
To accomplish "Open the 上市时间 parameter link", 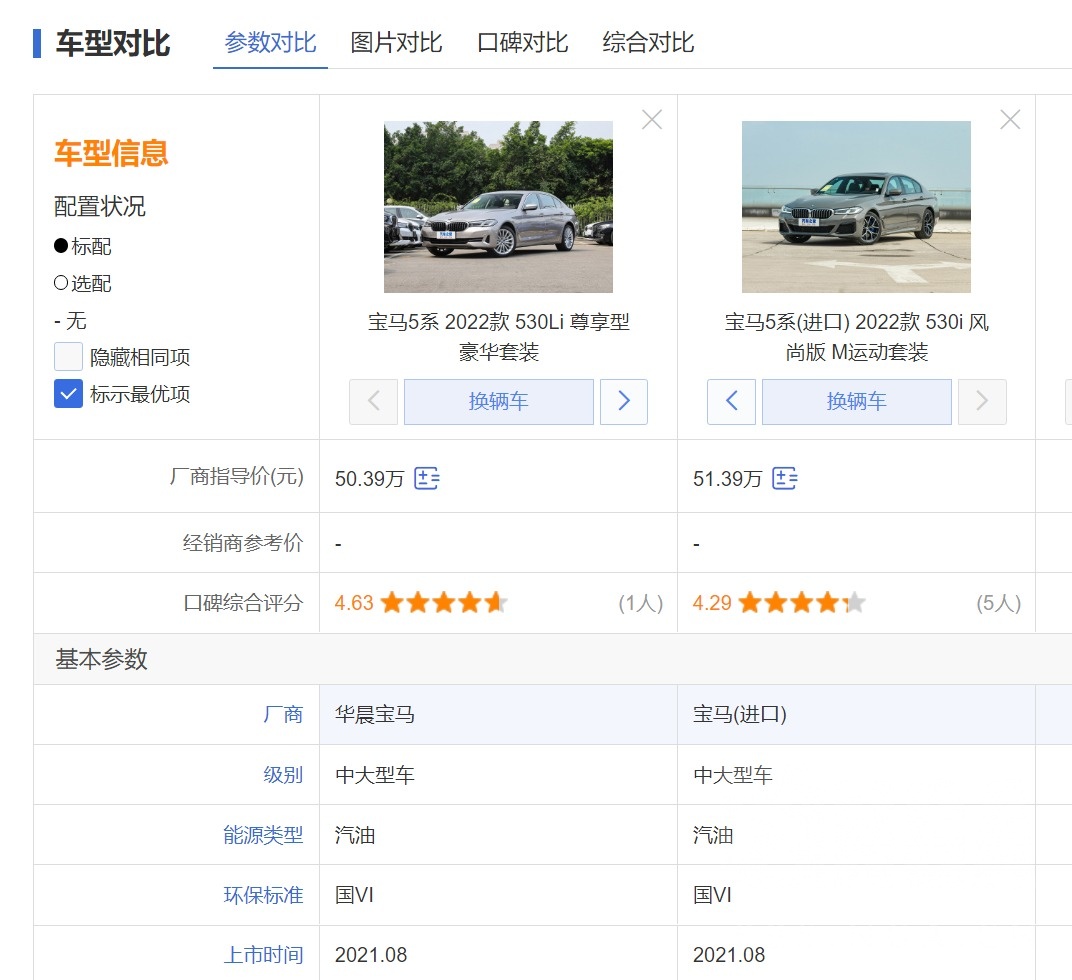I will tap(264, 954).
